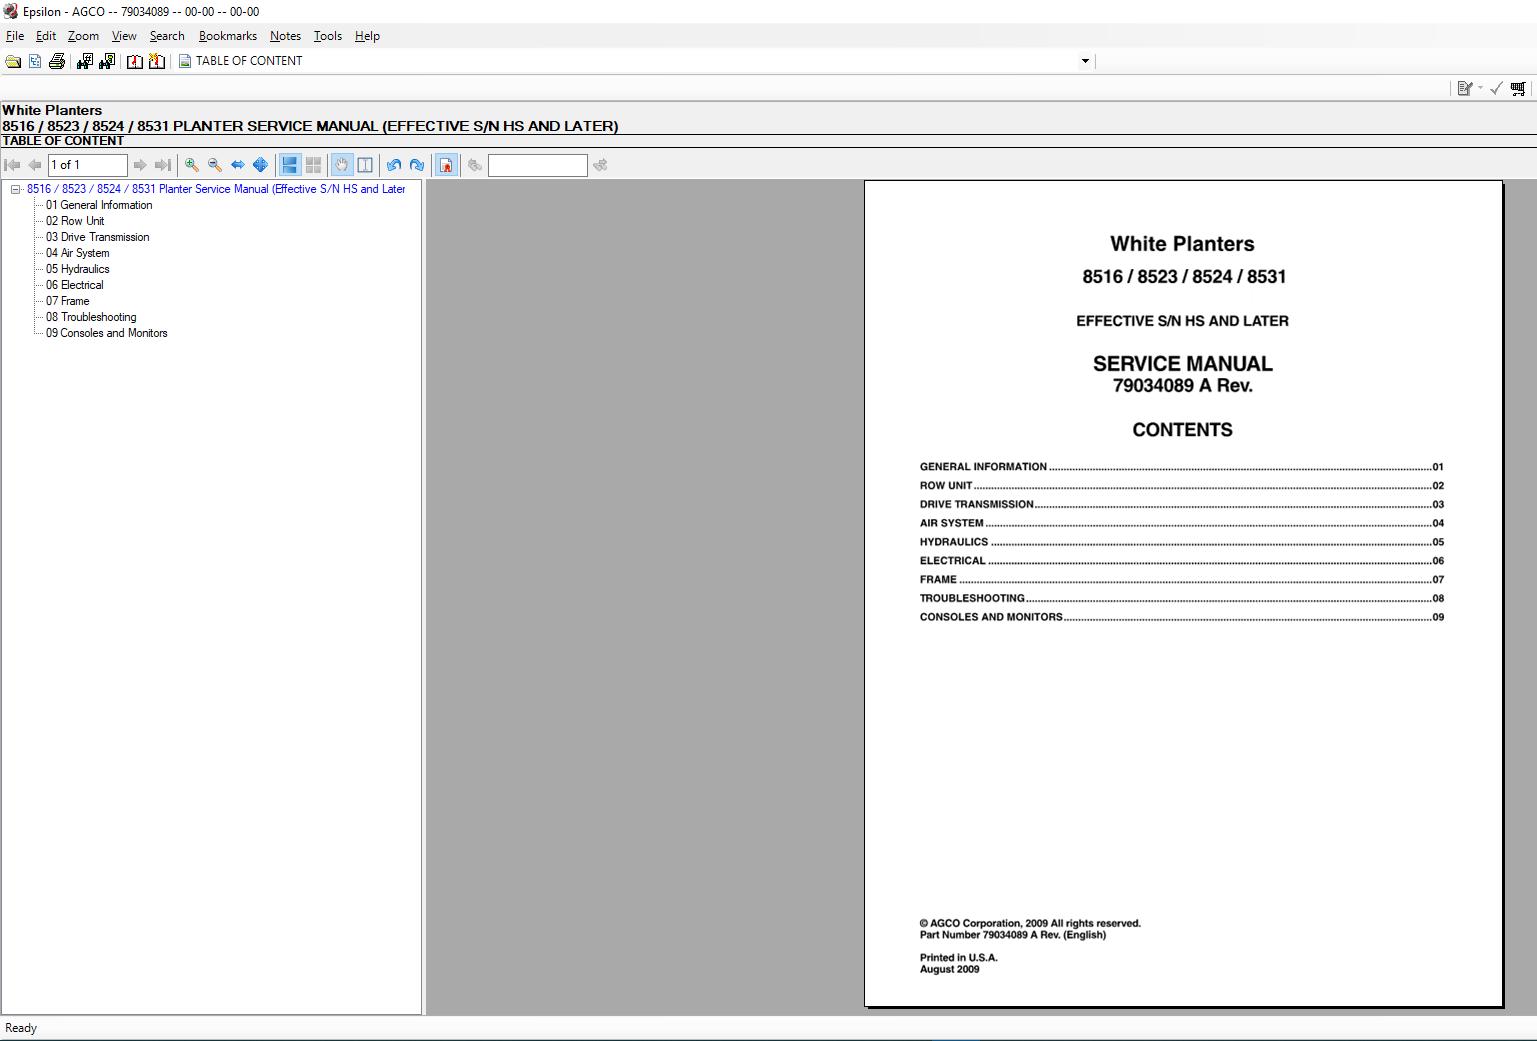Toggle the hand pan tool

pos(342,165)
